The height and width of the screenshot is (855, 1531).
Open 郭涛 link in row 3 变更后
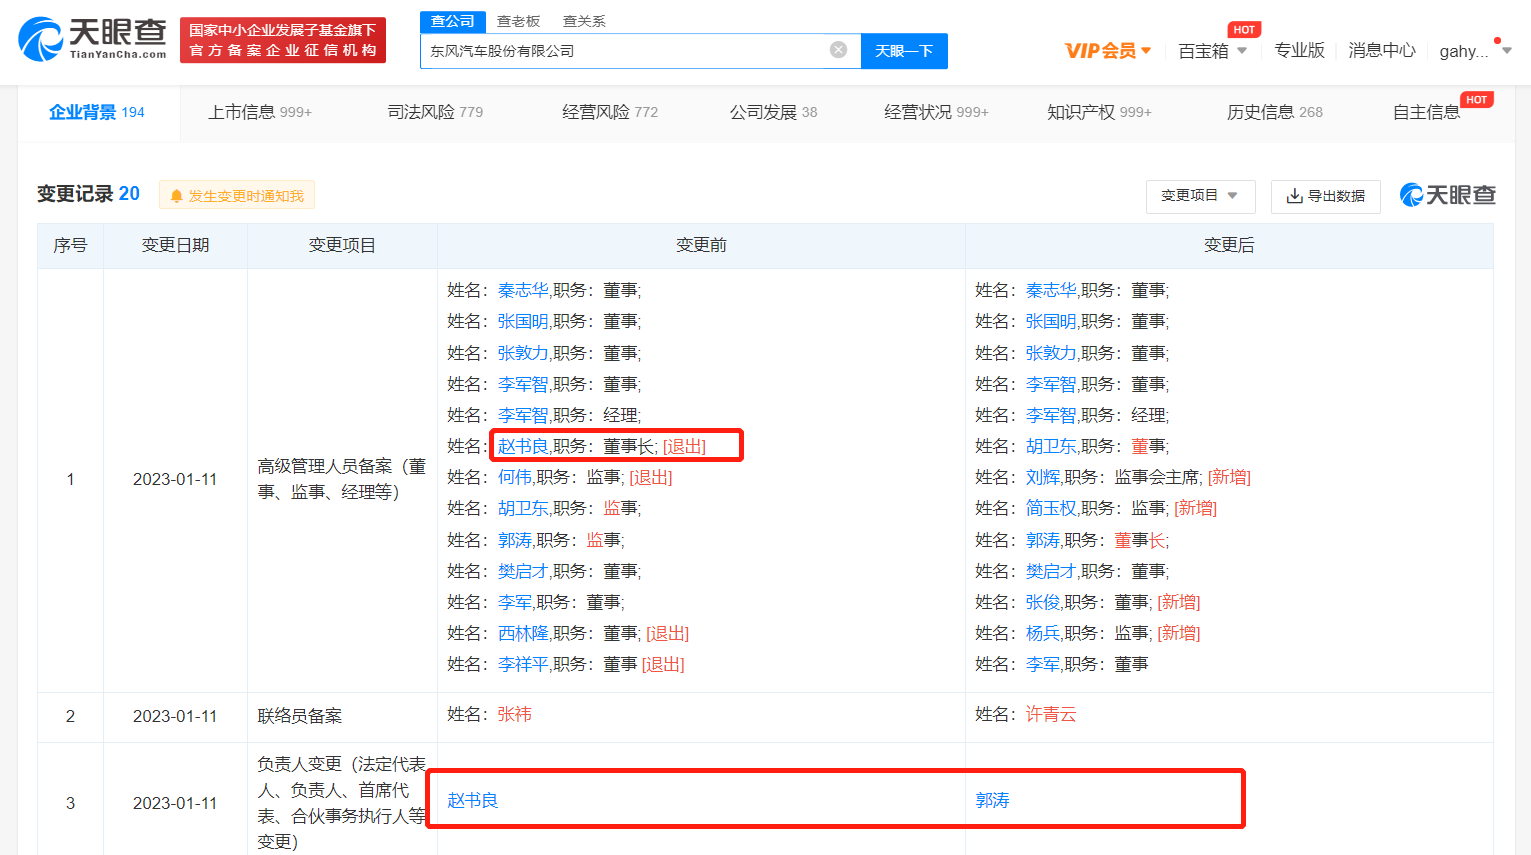pyautogui.click(x=992, y=800)
